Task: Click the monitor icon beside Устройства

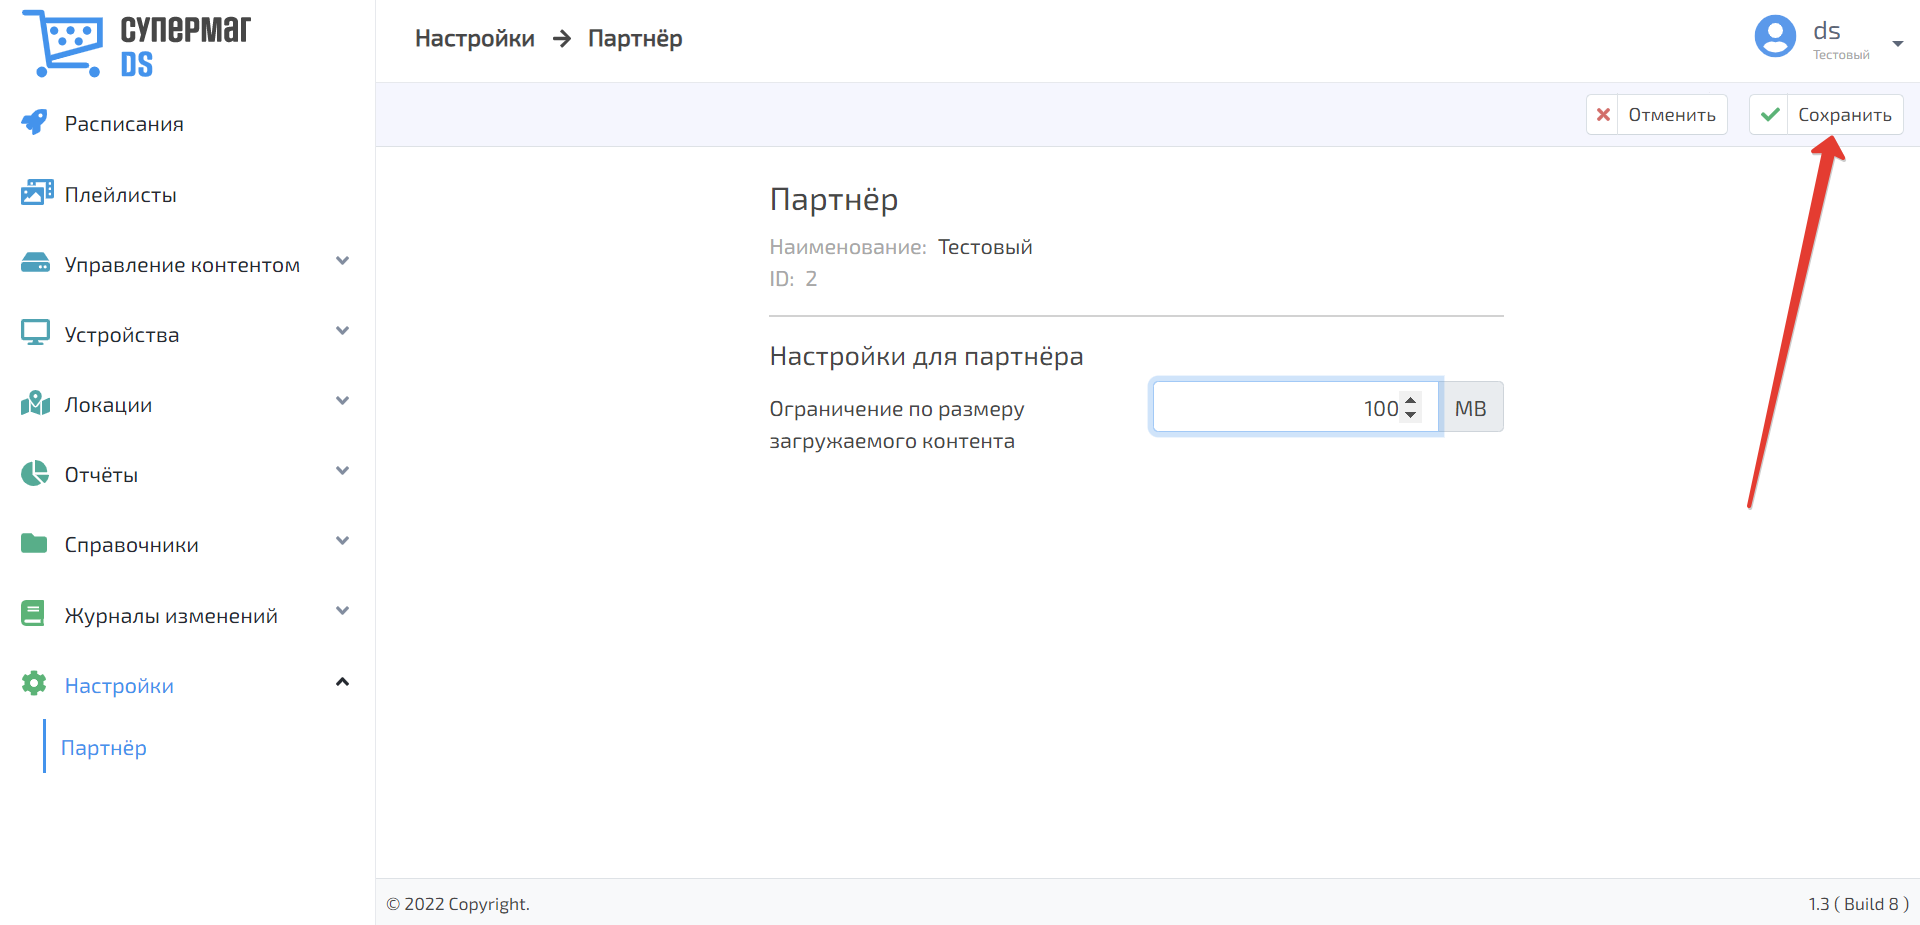Action: pyautogui.click(x=35, y=333)
